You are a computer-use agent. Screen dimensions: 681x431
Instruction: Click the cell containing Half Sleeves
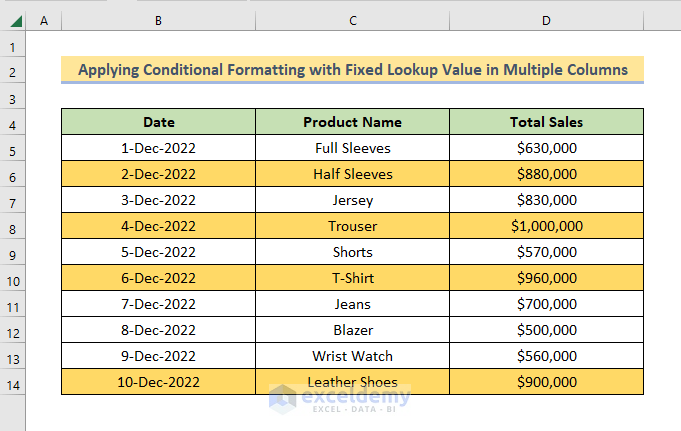[352, 174]
